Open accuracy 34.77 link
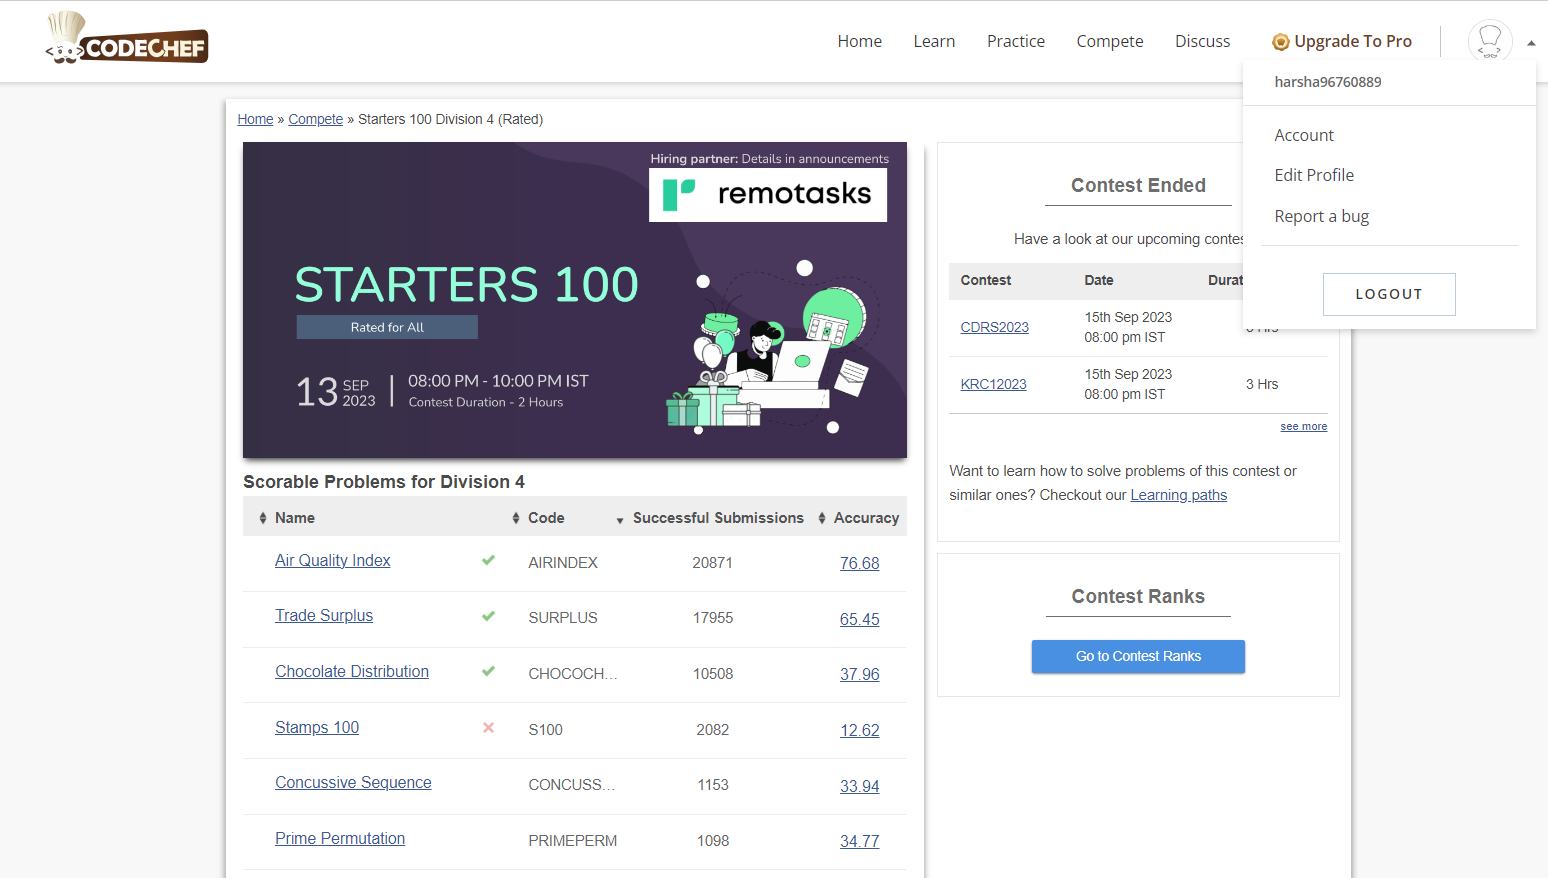Screen dimensions: 1548x878 [x=859, y=841]
